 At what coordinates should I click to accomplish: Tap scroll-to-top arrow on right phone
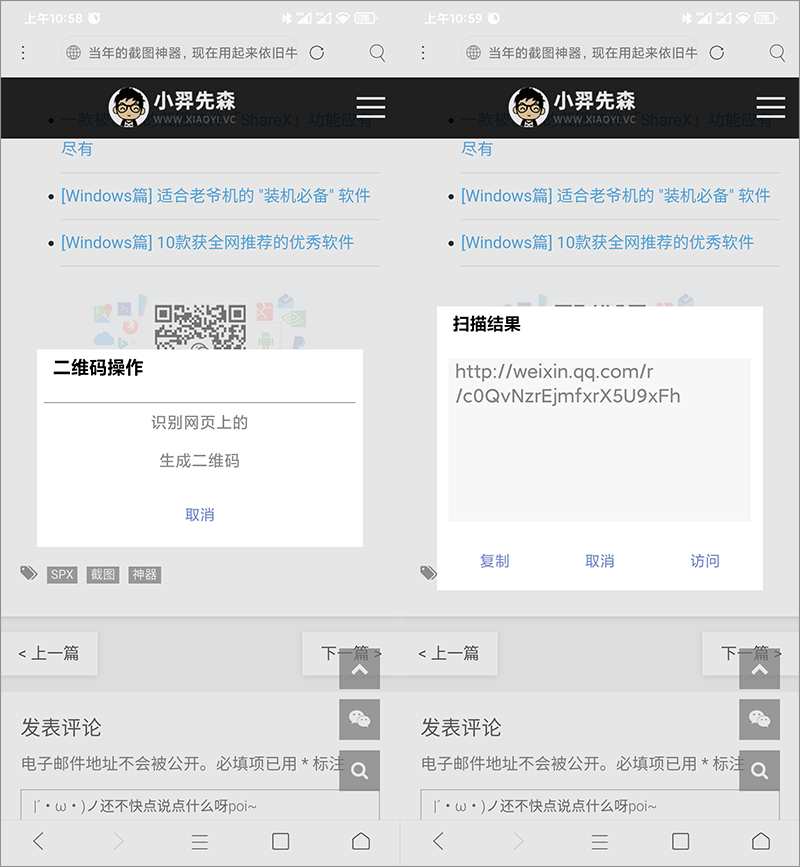coord(760,669)
